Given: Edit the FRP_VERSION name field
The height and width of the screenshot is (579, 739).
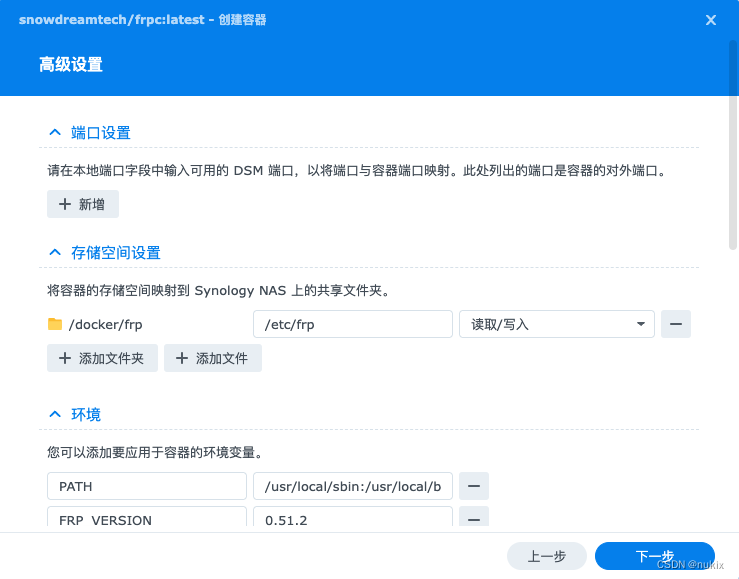Looking at the screenshot, I should [147, 517].
